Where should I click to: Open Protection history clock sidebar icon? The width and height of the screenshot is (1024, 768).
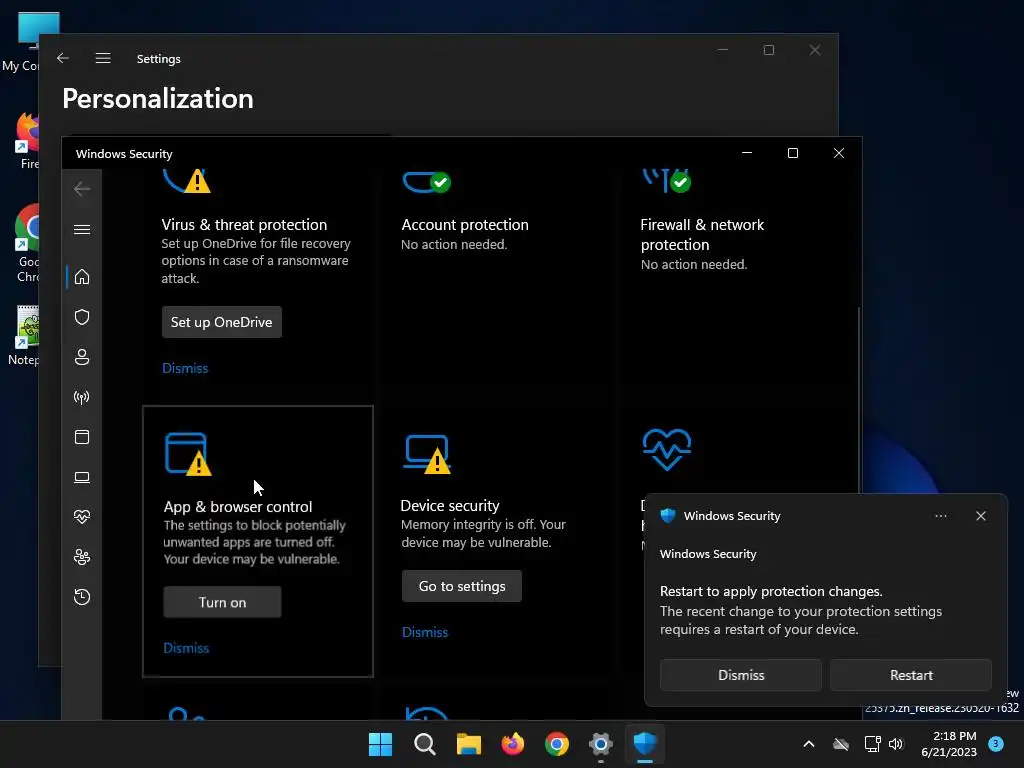(x=82, y=597)
